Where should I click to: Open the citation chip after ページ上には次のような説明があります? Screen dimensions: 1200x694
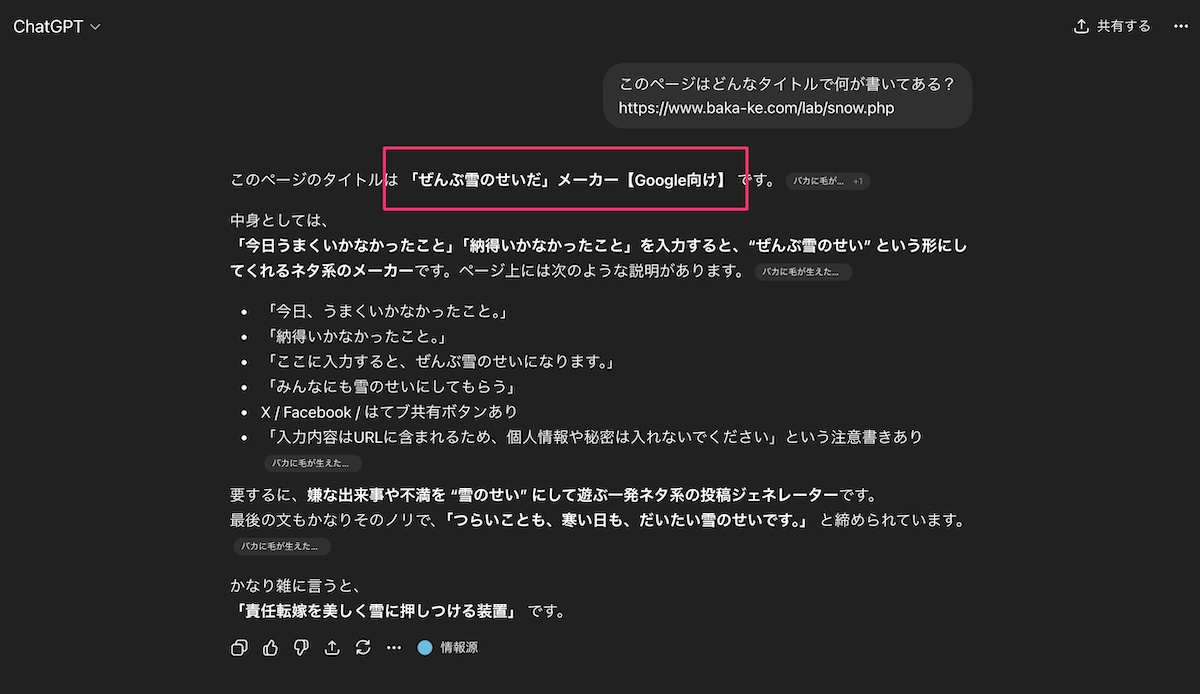click(802, 272)
